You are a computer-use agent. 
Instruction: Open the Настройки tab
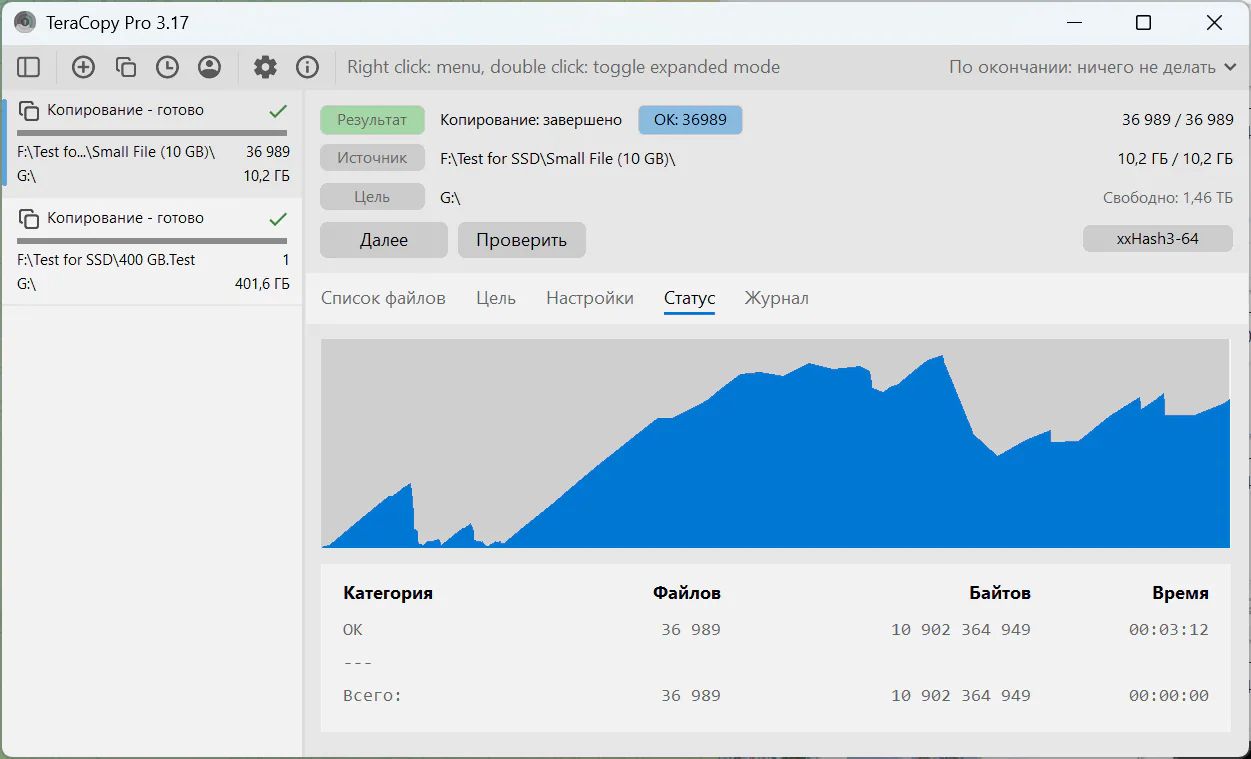point(590,298)
